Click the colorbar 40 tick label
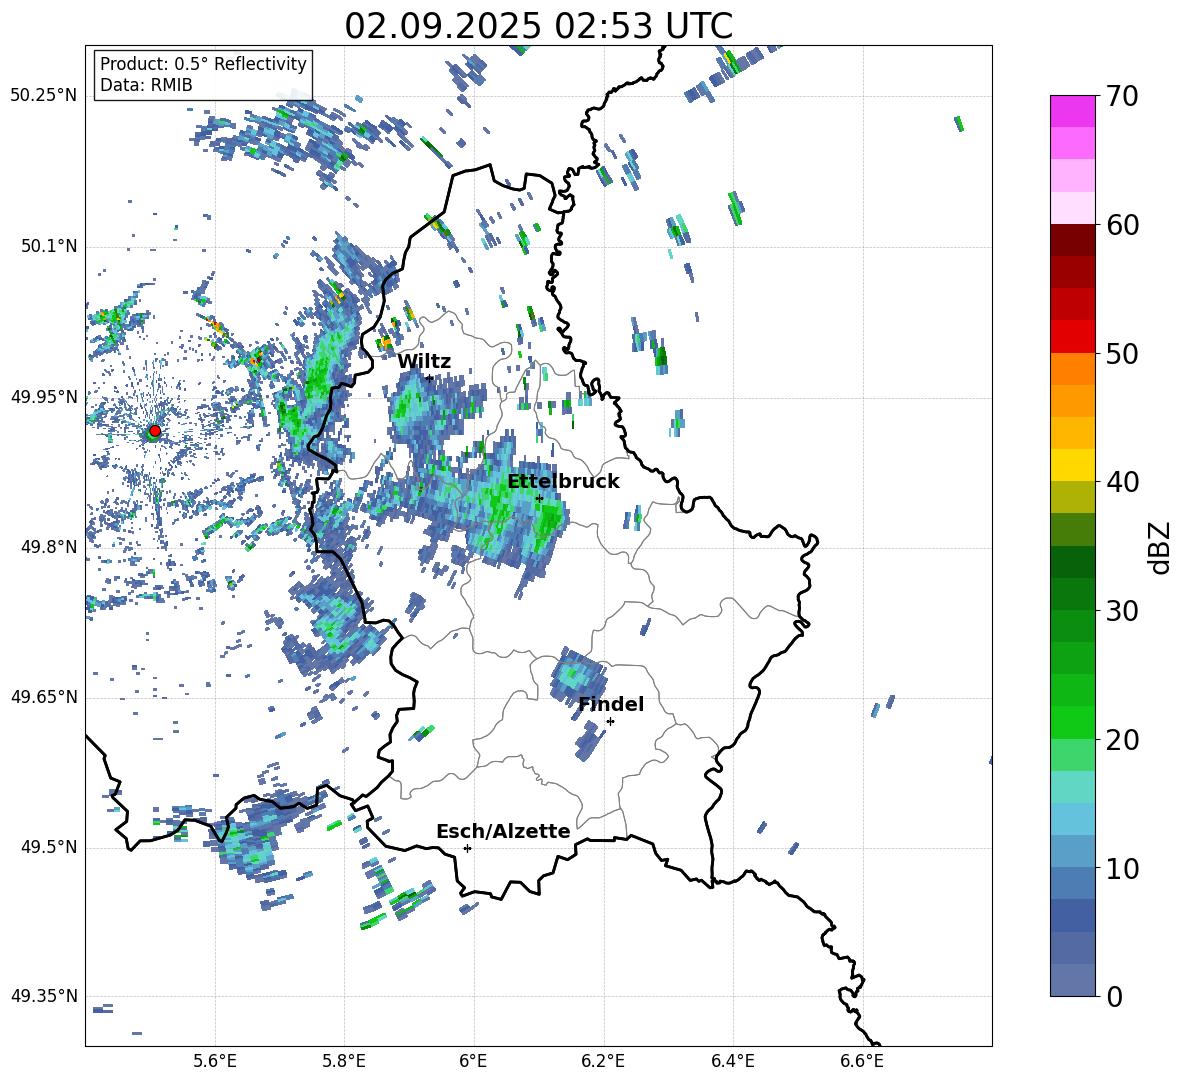 pyautogui.click(x=1122, y=482)
